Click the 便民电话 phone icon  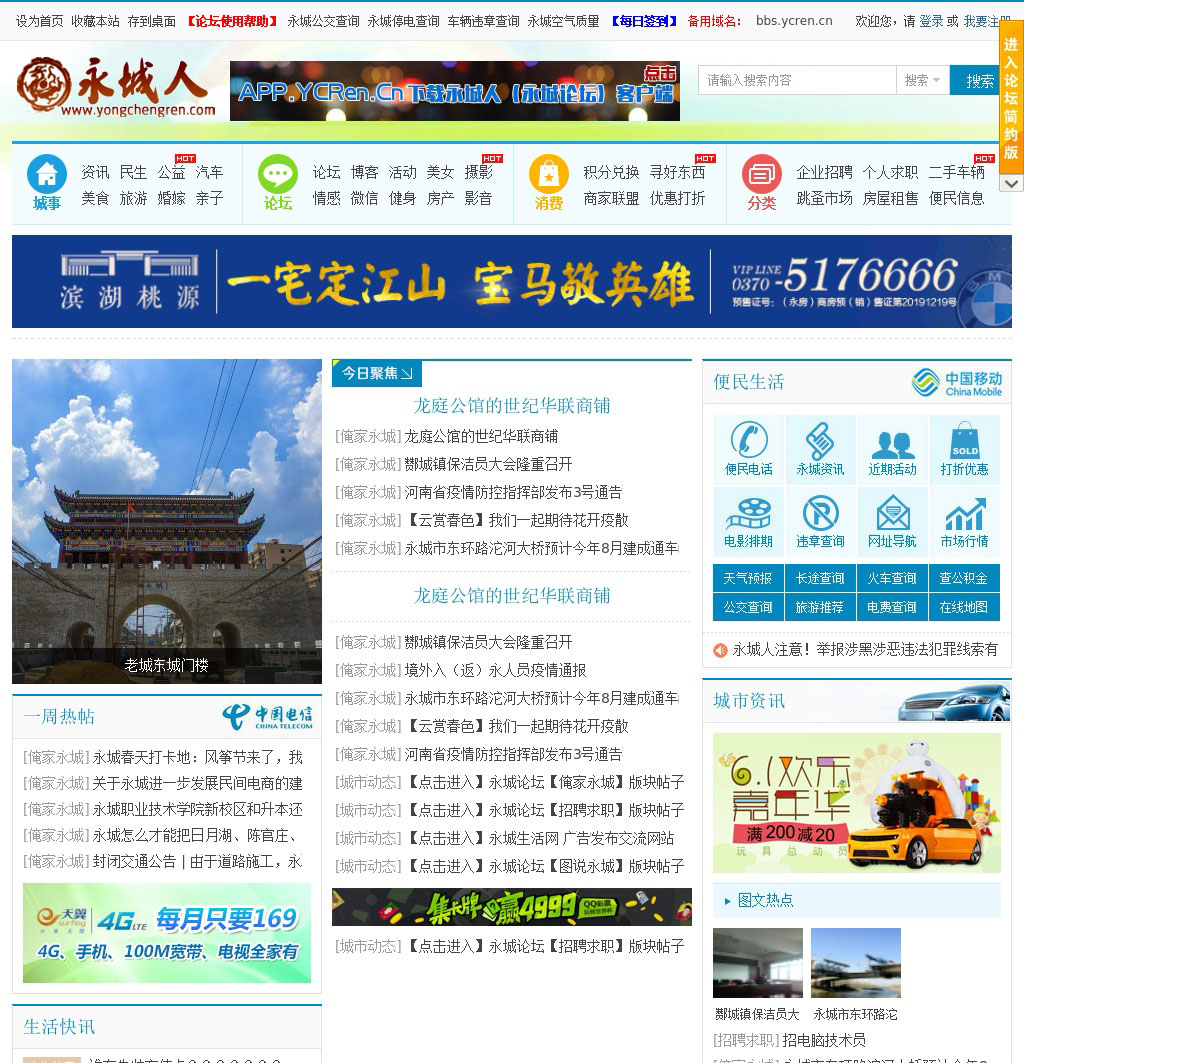749,440
